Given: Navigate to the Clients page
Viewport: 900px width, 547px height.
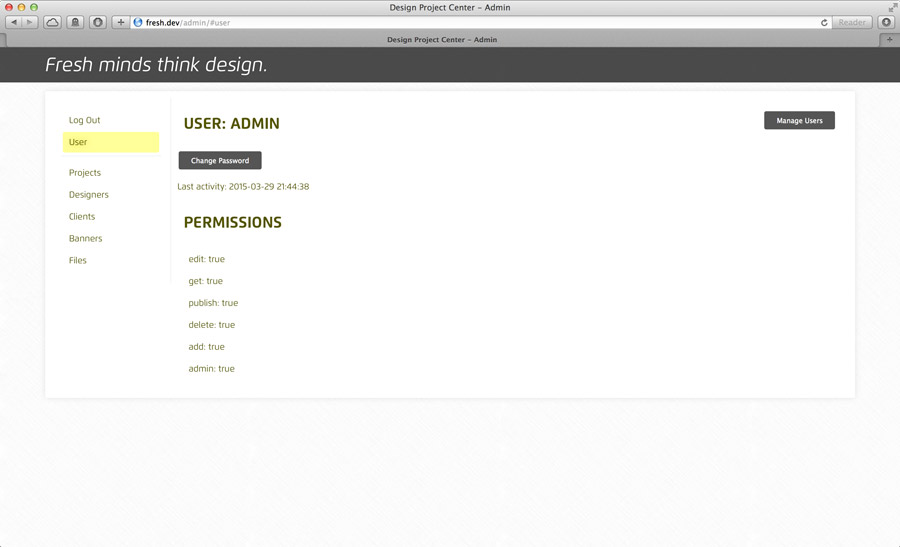Looking at the screenshot, I should point(82,217).
